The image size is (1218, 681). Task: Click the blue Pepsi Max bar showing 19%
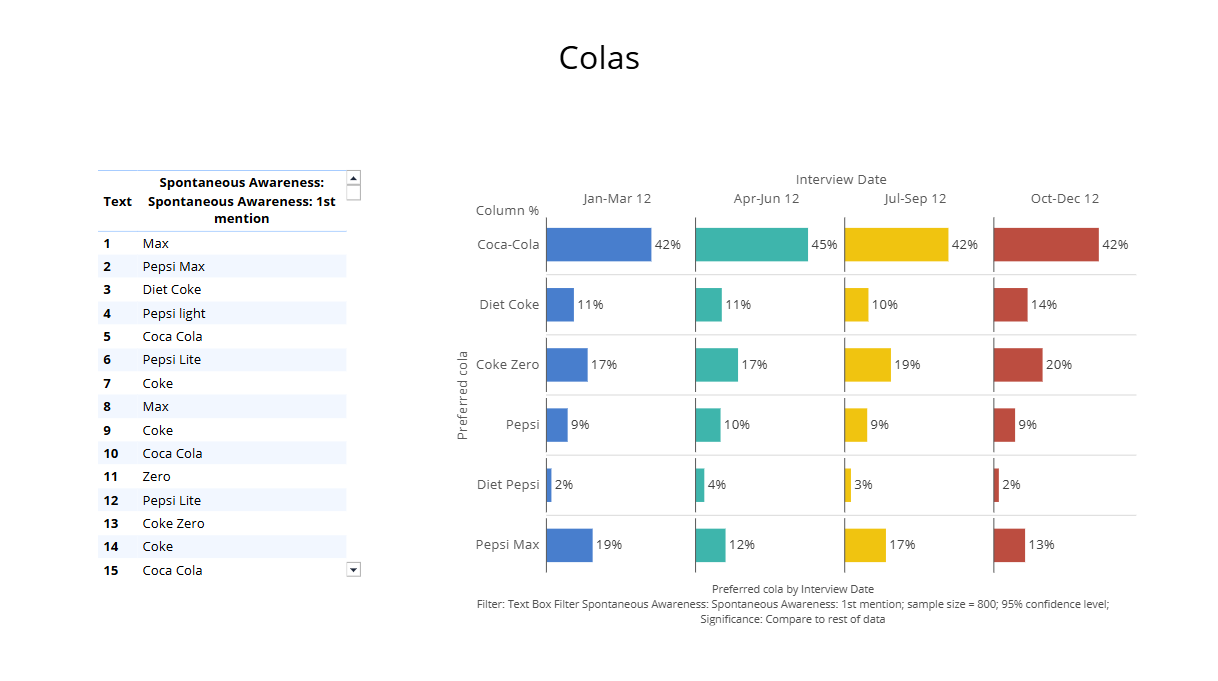pos(569,545)
